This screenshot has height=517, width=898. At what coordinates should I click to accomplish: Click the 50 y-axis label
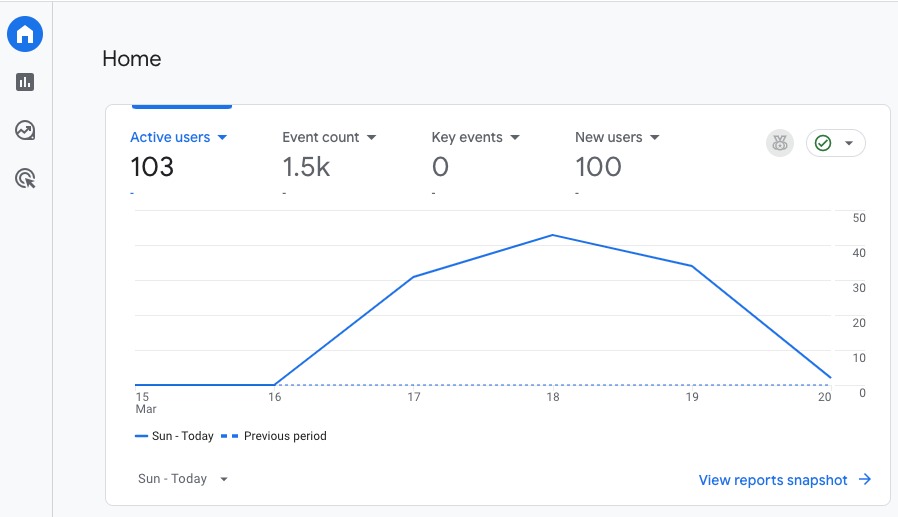859,218
